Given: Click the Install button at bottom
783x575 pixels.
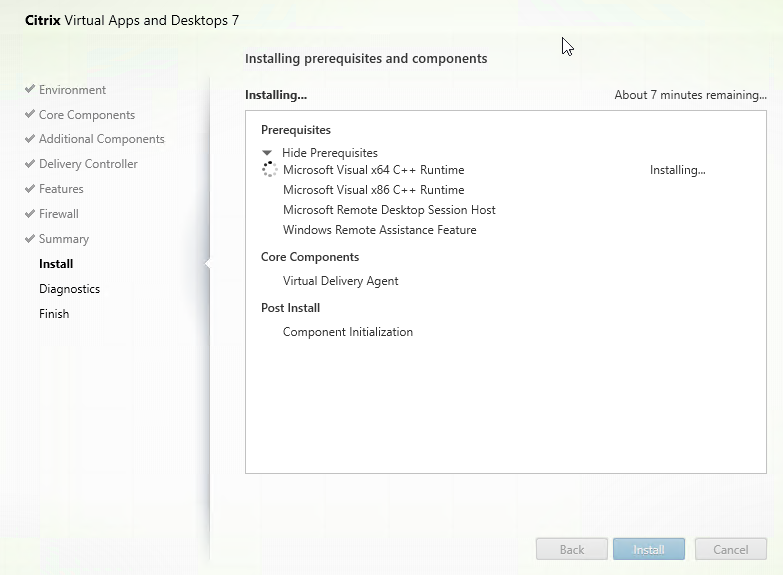Looking at the screenshot, I should pos(648,549).
